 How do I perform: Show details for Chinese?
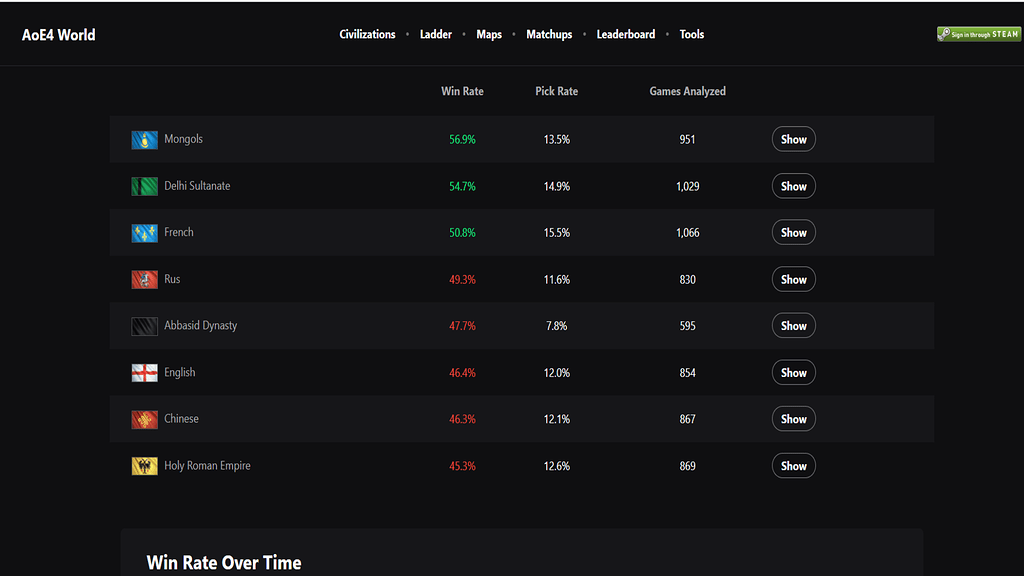coord(793,419)
